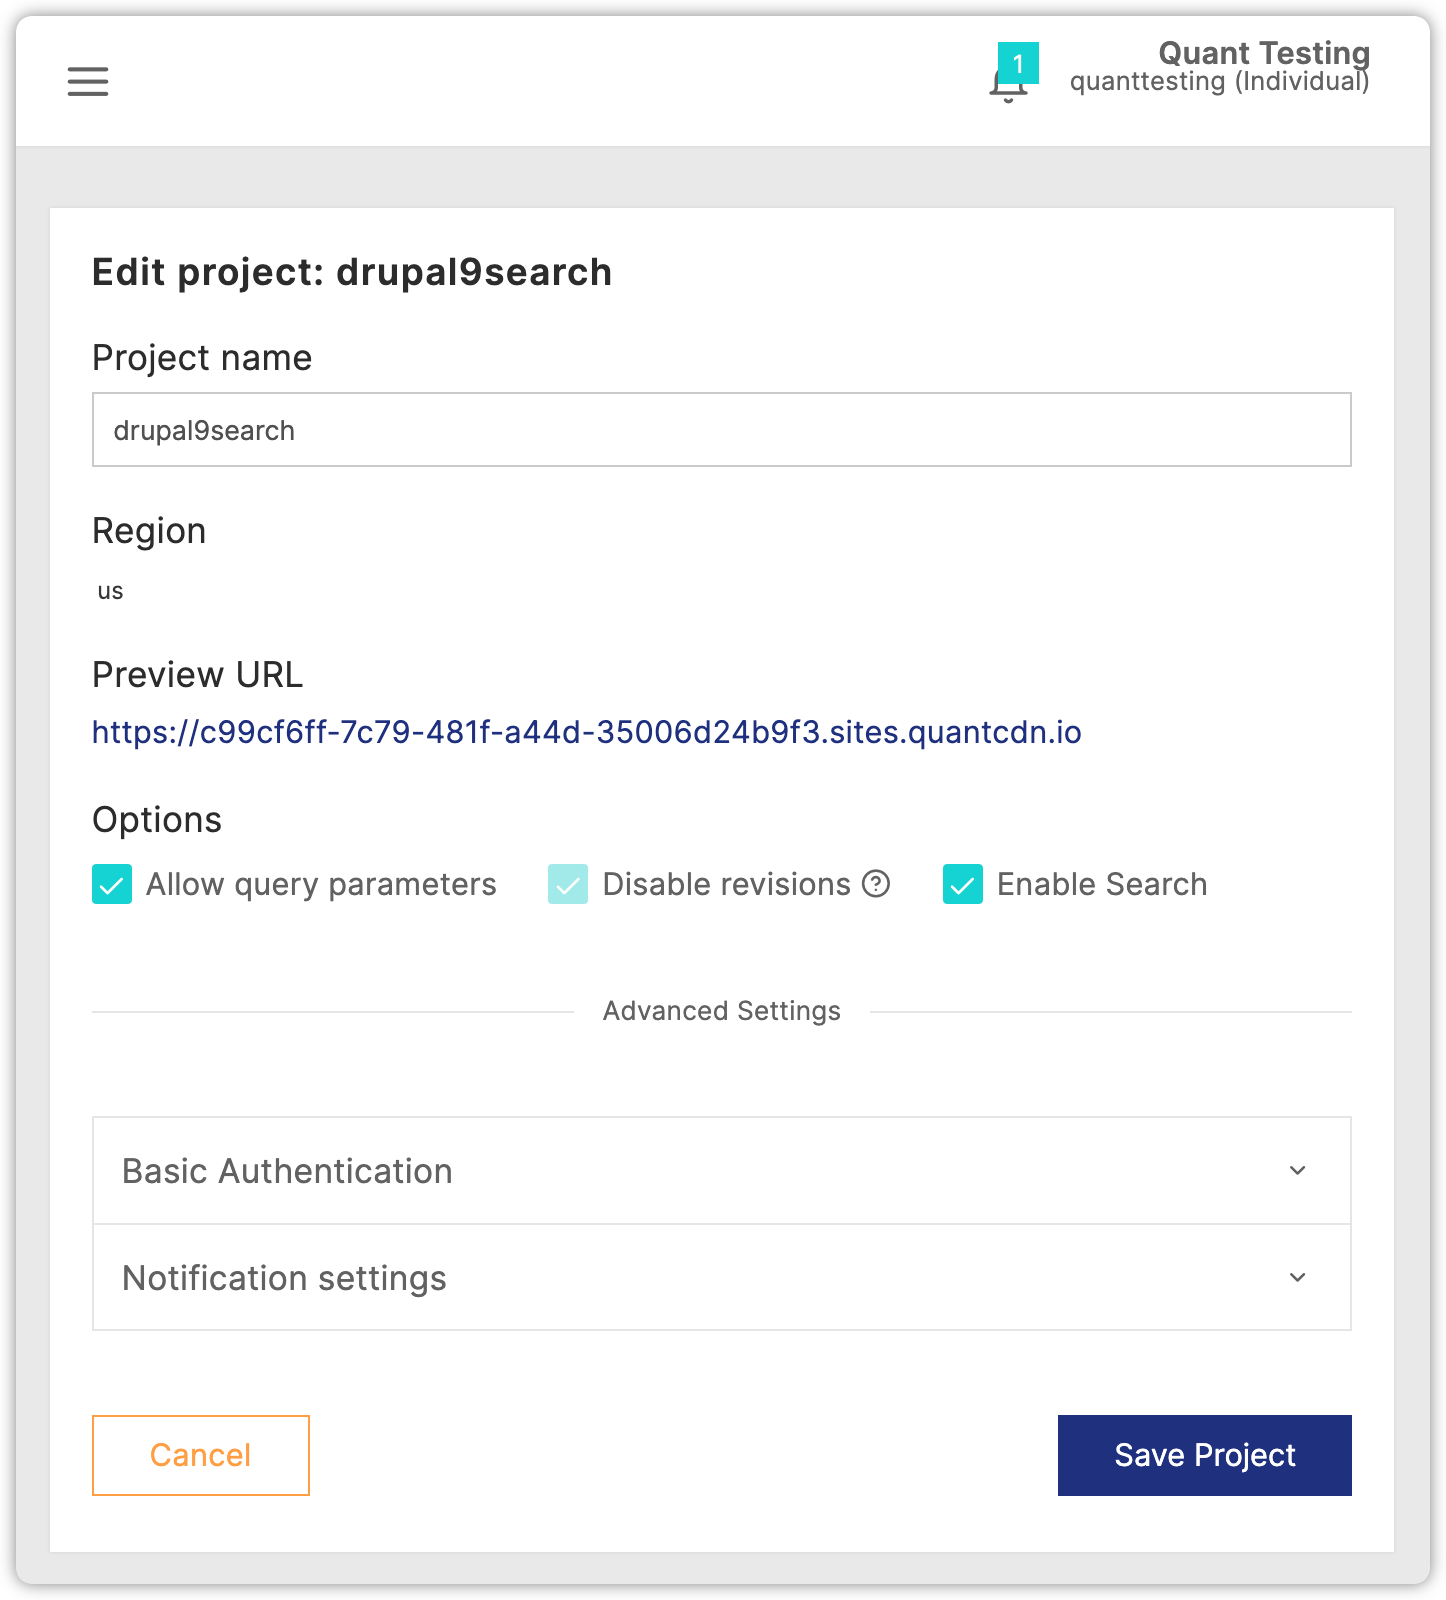
Task: Click the quanttesting (Individual) organization label
Action: [1219, 82]
